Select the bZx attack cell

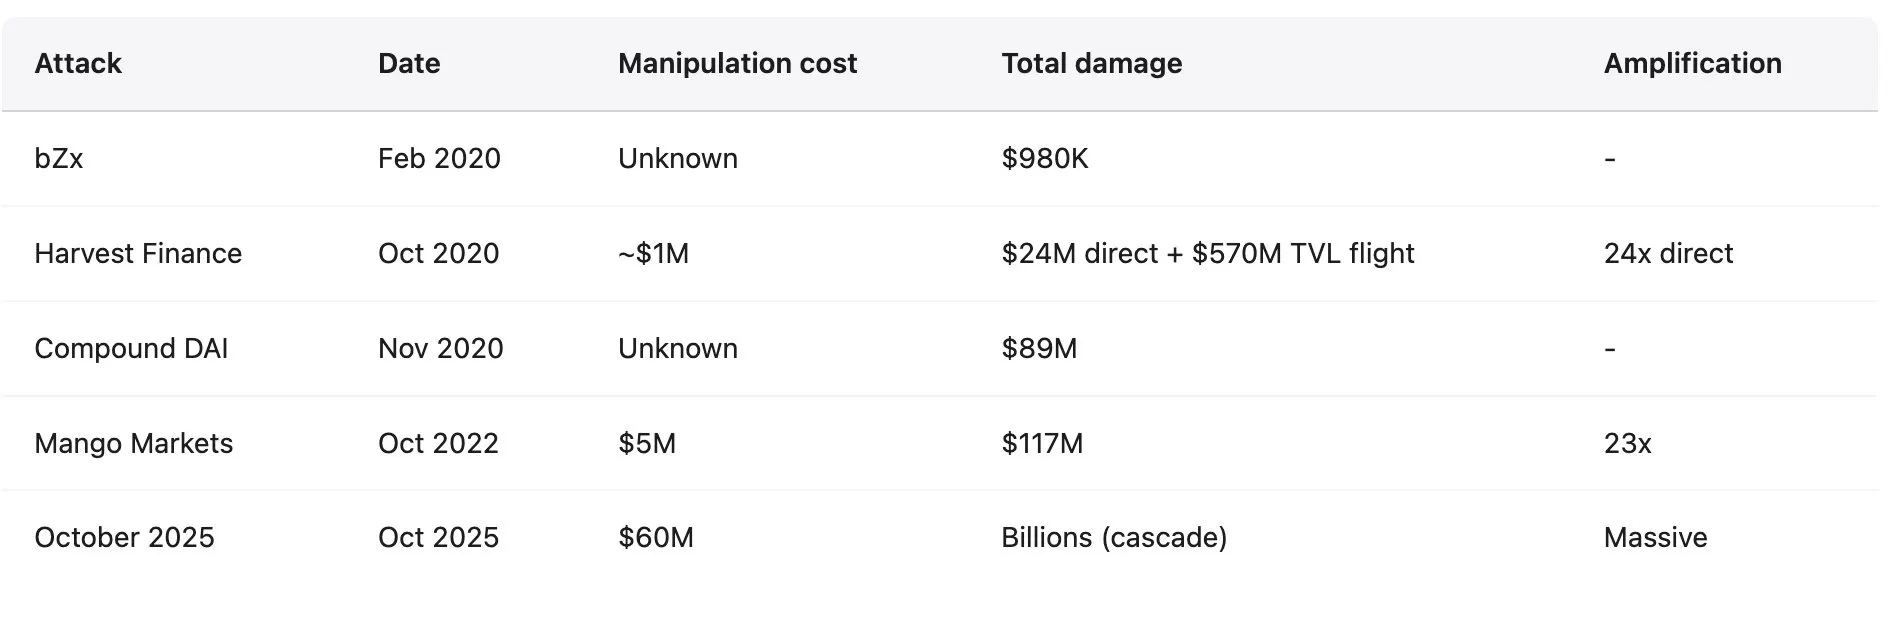[x=59, y=159]
